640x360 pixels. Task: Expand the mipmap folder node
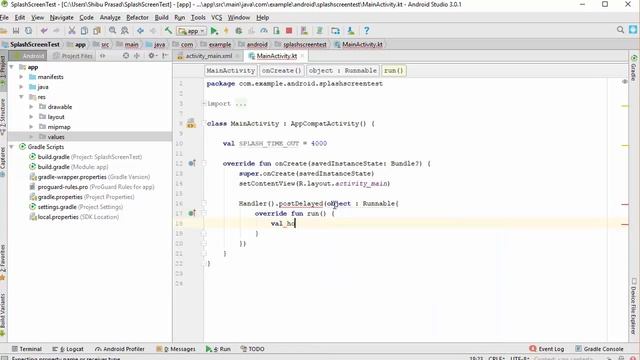point(31,127)
